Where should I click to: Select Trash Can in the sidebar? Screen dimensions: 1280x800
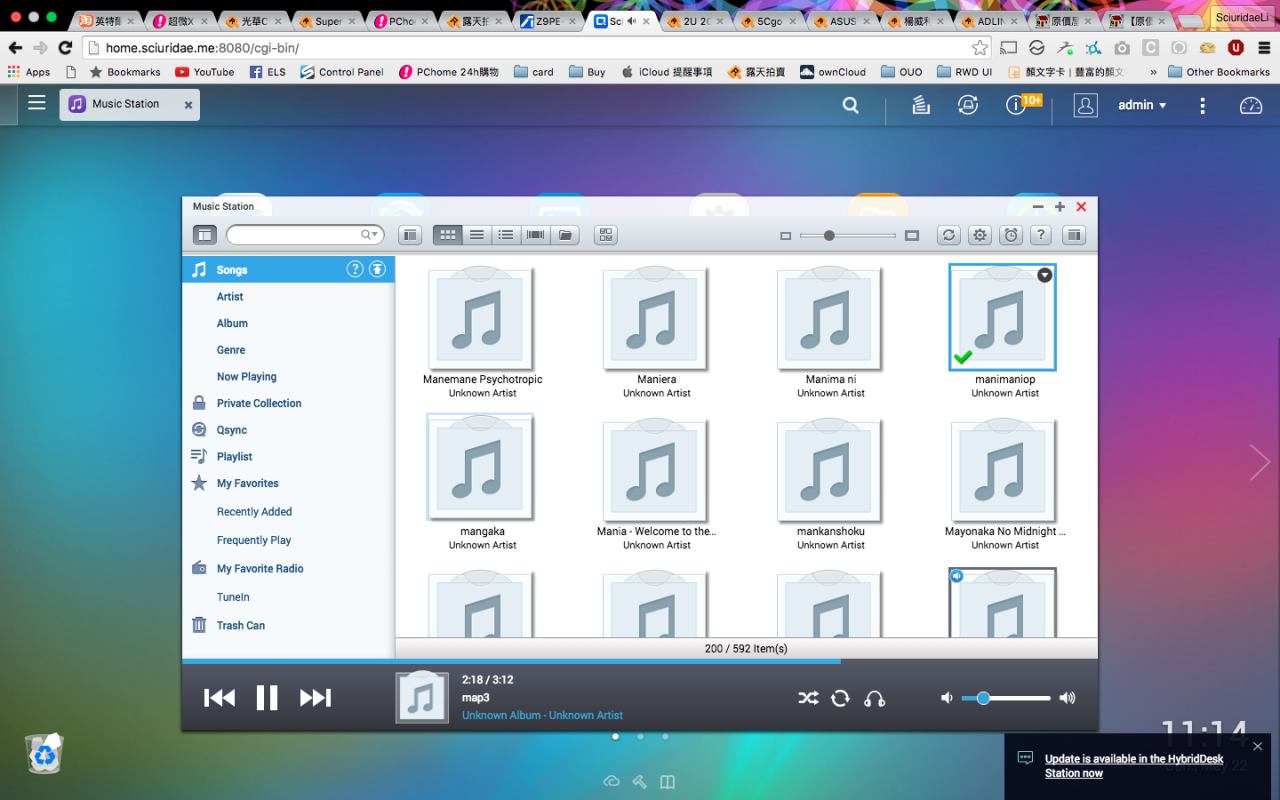tap(240, 626)
